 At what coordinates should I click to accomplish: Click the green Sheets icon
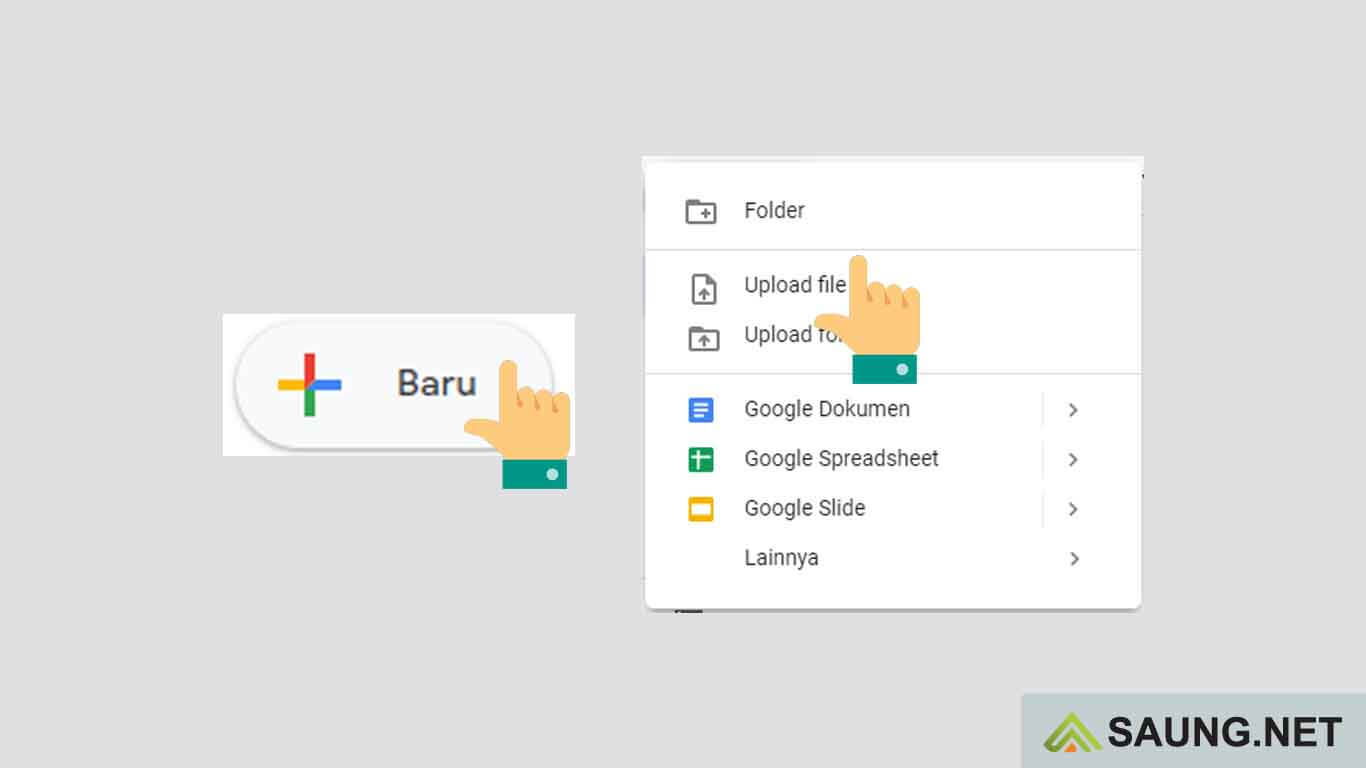click(701, 460)
